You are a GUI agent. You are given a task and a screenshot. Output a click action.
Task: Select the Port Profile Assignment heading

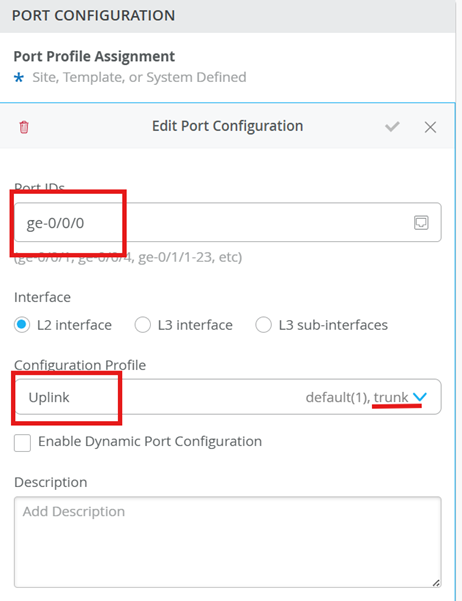94,56
